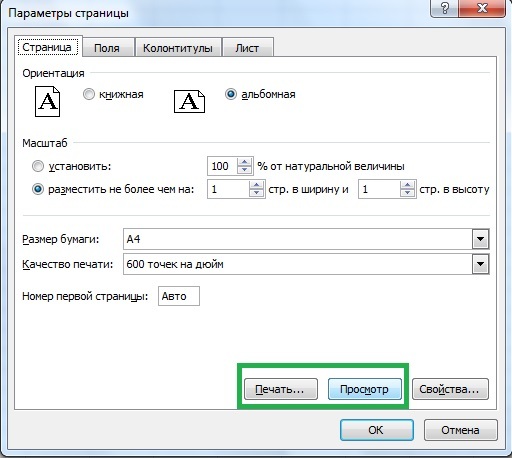Increase pages wide with up arrow

(x=256, y=185)
